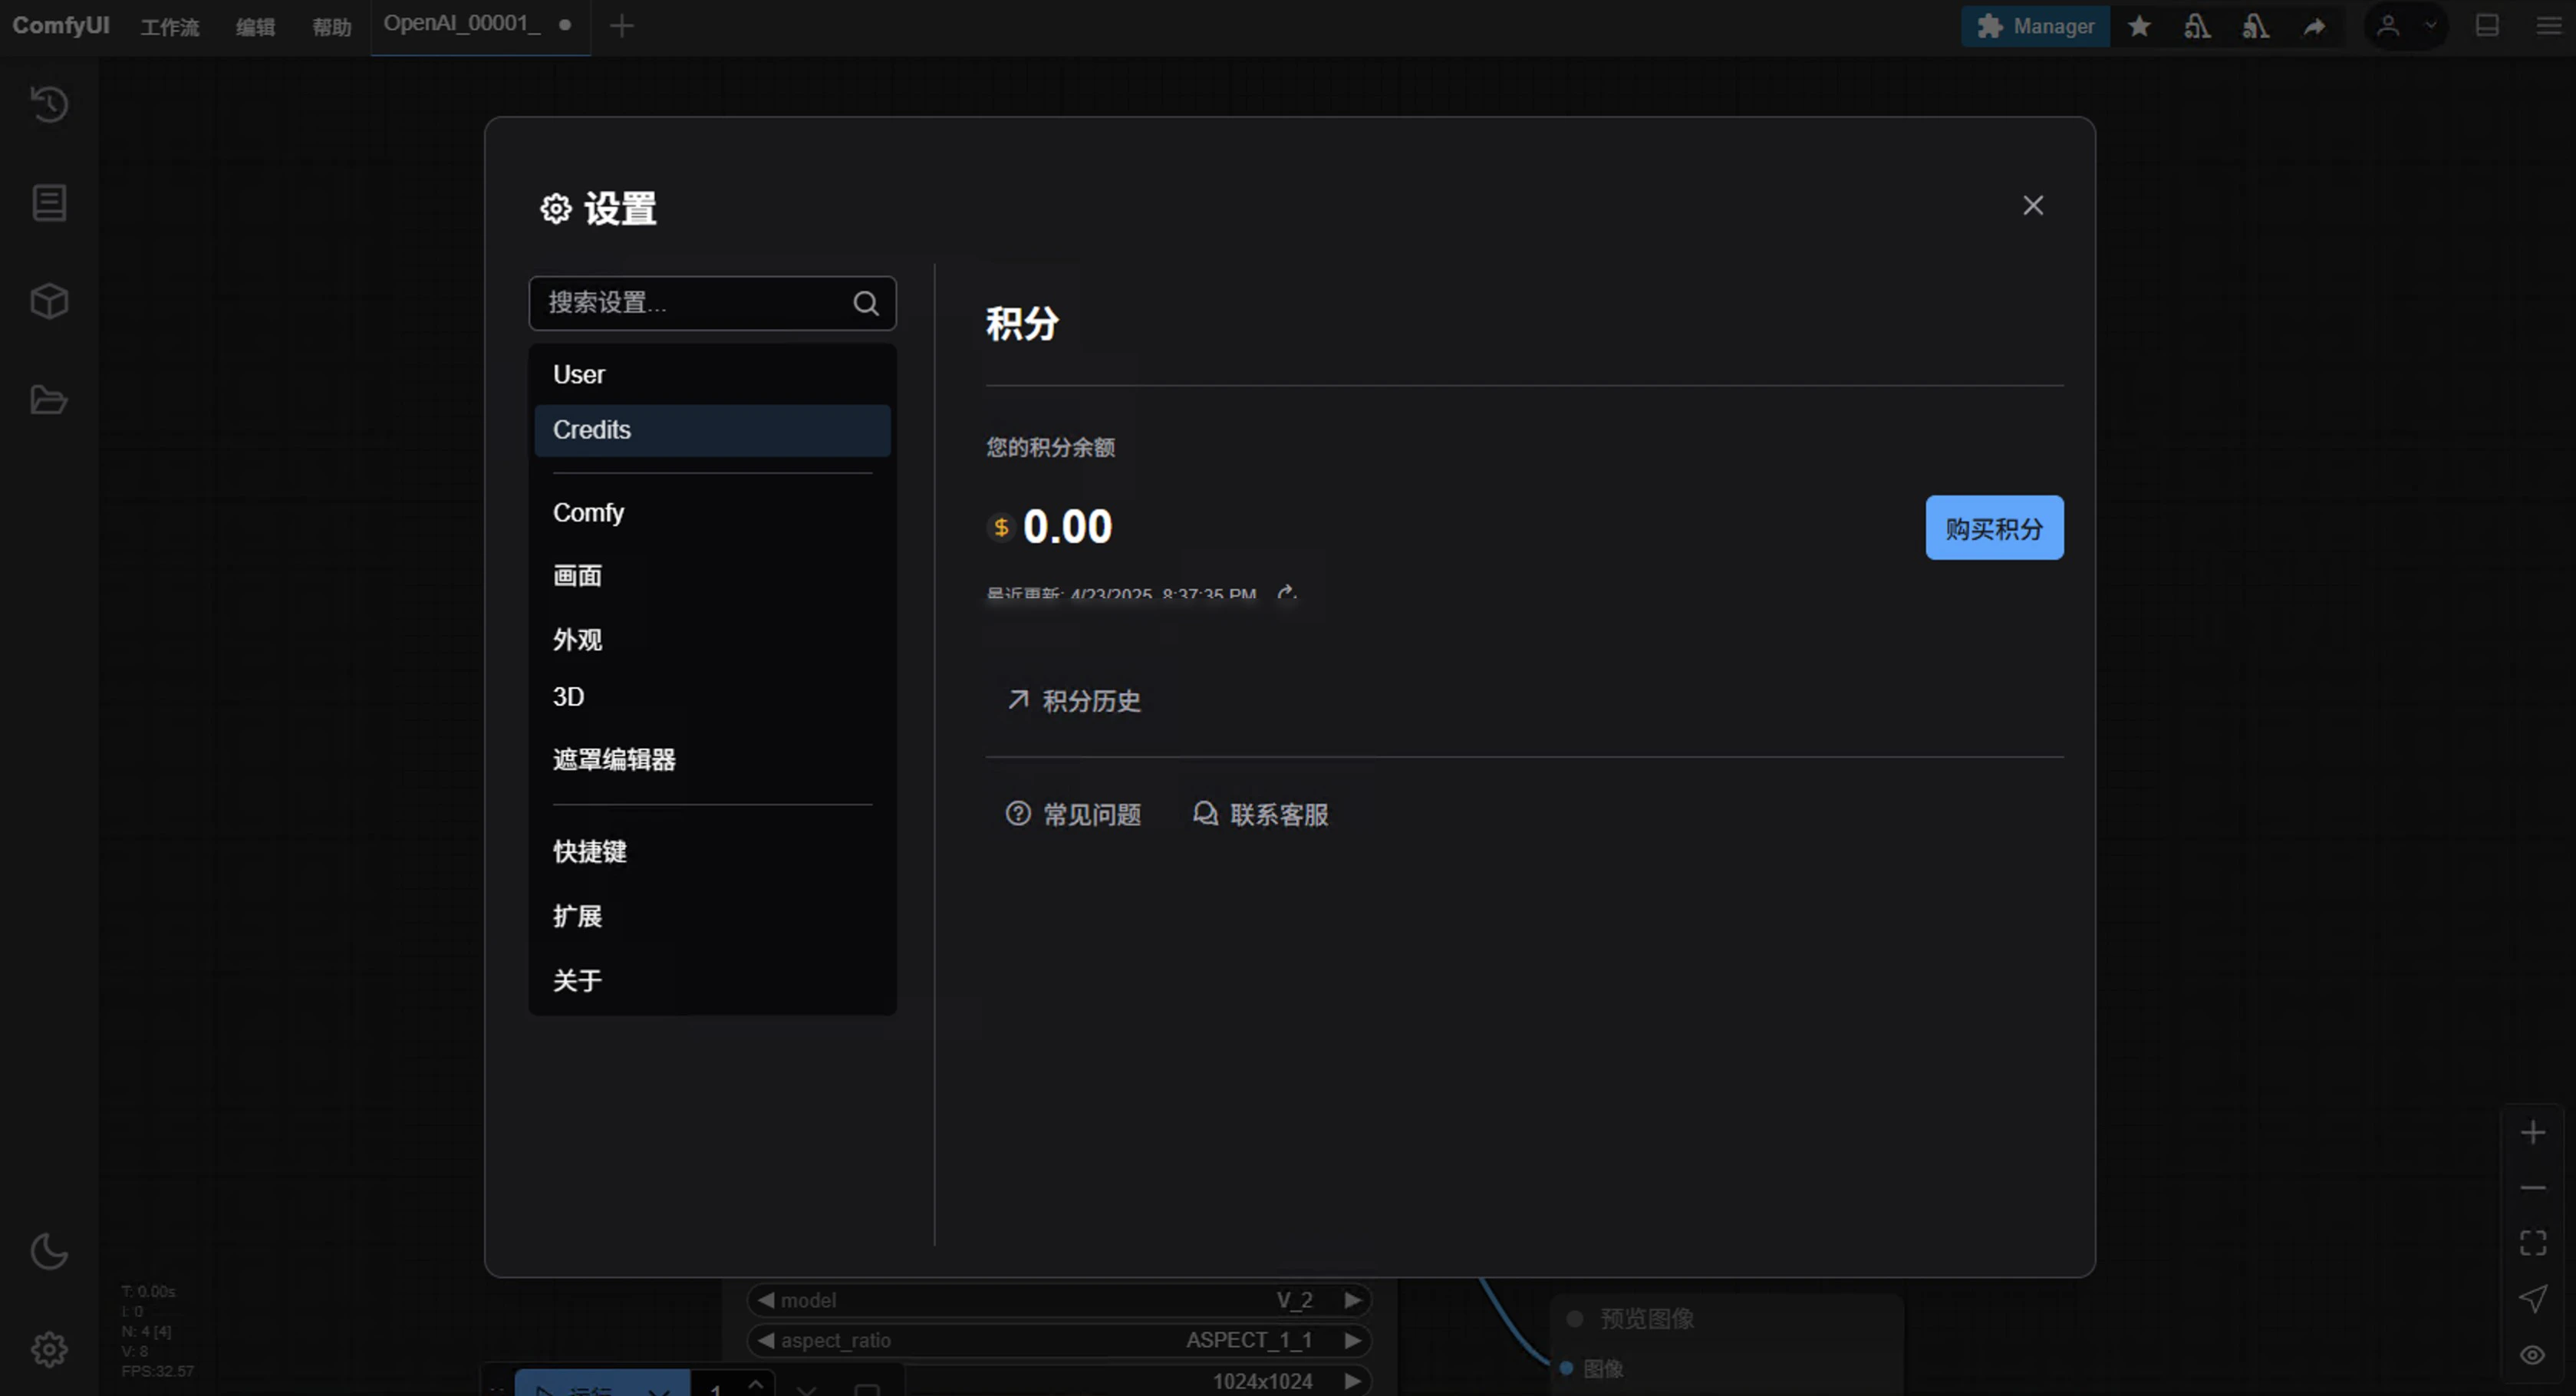Viewport: 2576px width, 1396px height.
Task: Click the fit-view icon near bottom right
Action: click(x=2533, y=1242)
